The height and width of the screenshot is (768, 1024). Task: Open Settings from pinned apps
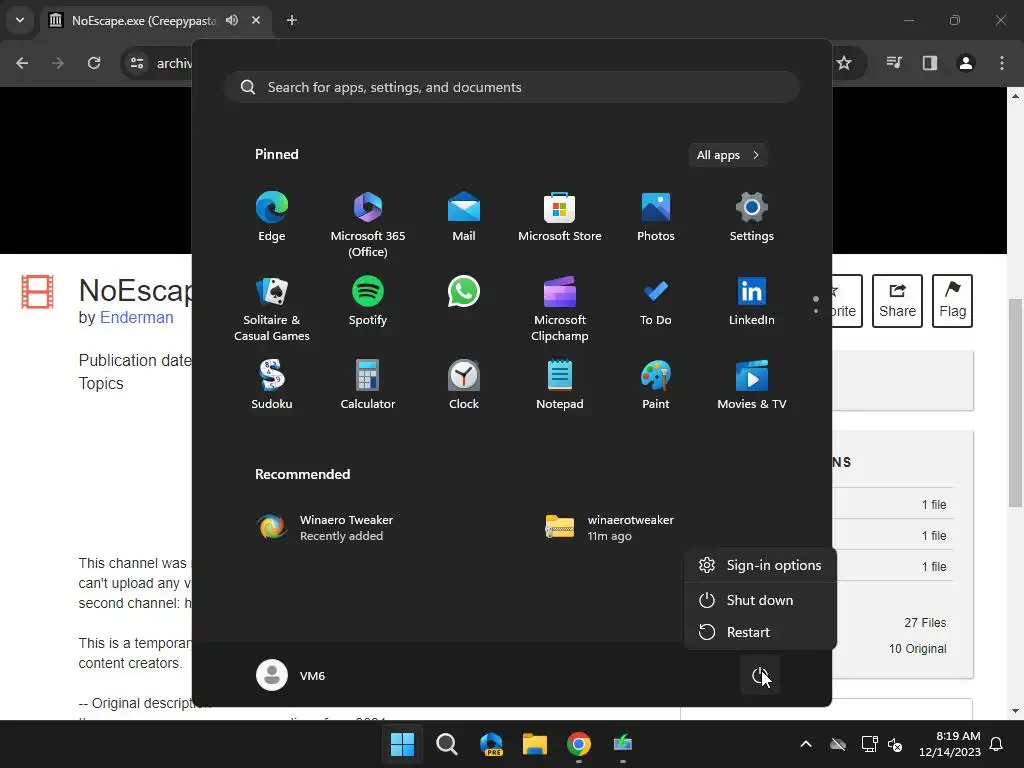[752, 217]
